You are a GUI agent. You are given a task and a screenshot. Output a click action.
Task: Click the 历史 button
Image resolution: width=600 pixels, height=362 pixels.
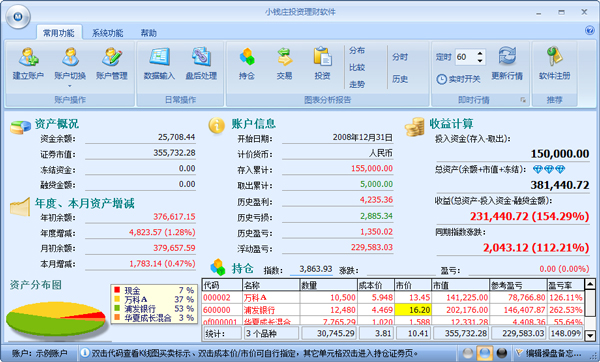click(x=400, y=79)
